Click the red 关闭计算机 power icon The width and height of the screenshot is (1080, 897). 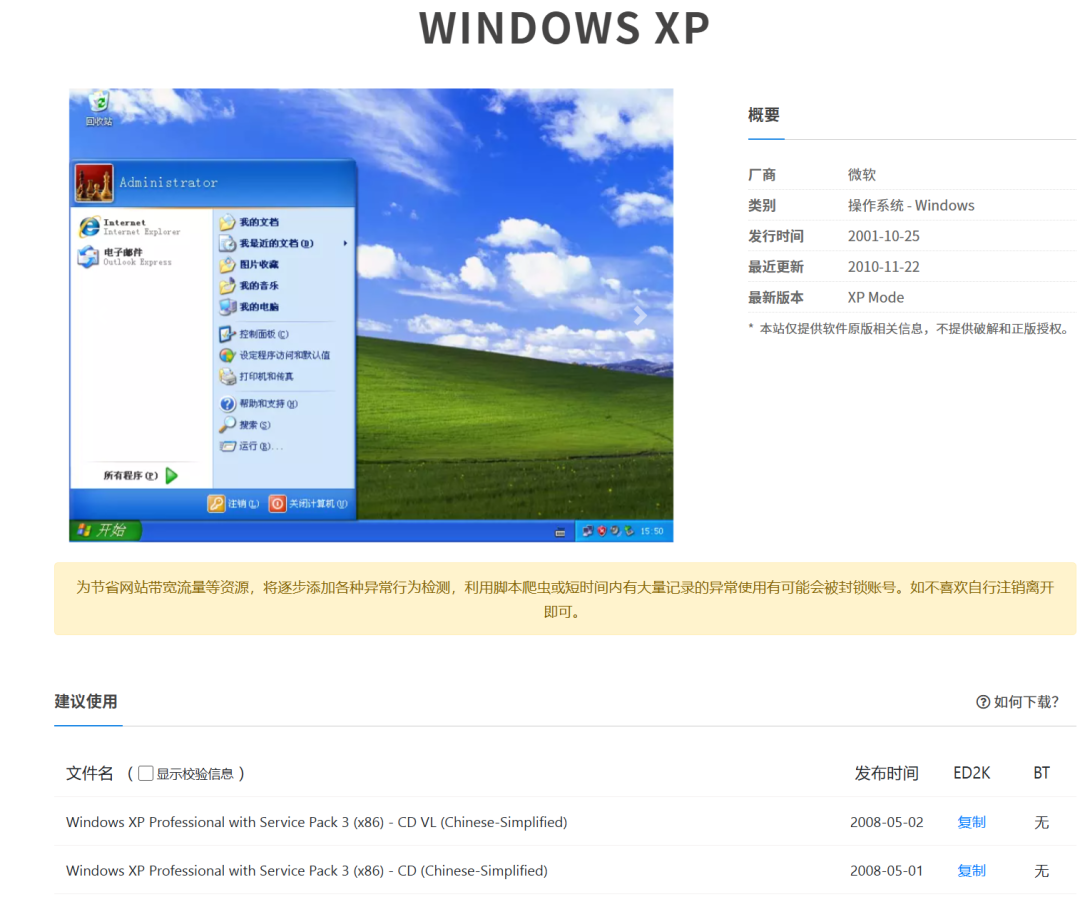pyautogui.click(x=277, y=504)
